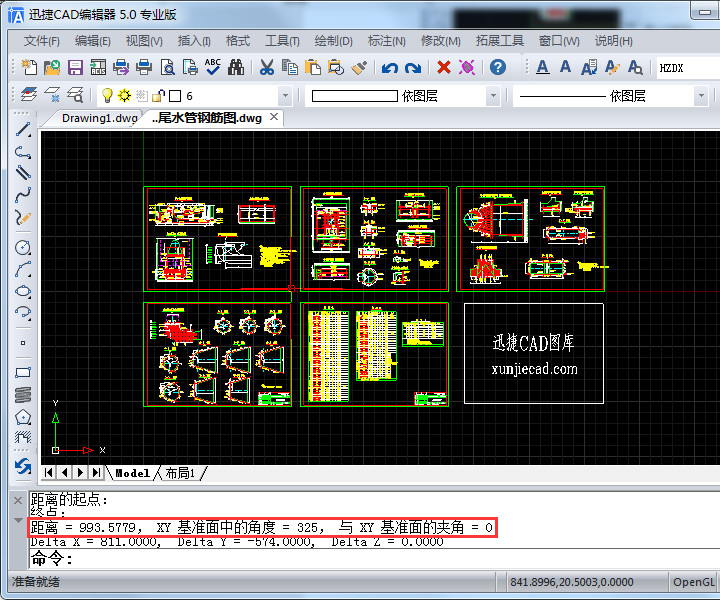Select the Circle tool
The height and width of the screenshot is (600, 720).
click(x=23, y=248)
